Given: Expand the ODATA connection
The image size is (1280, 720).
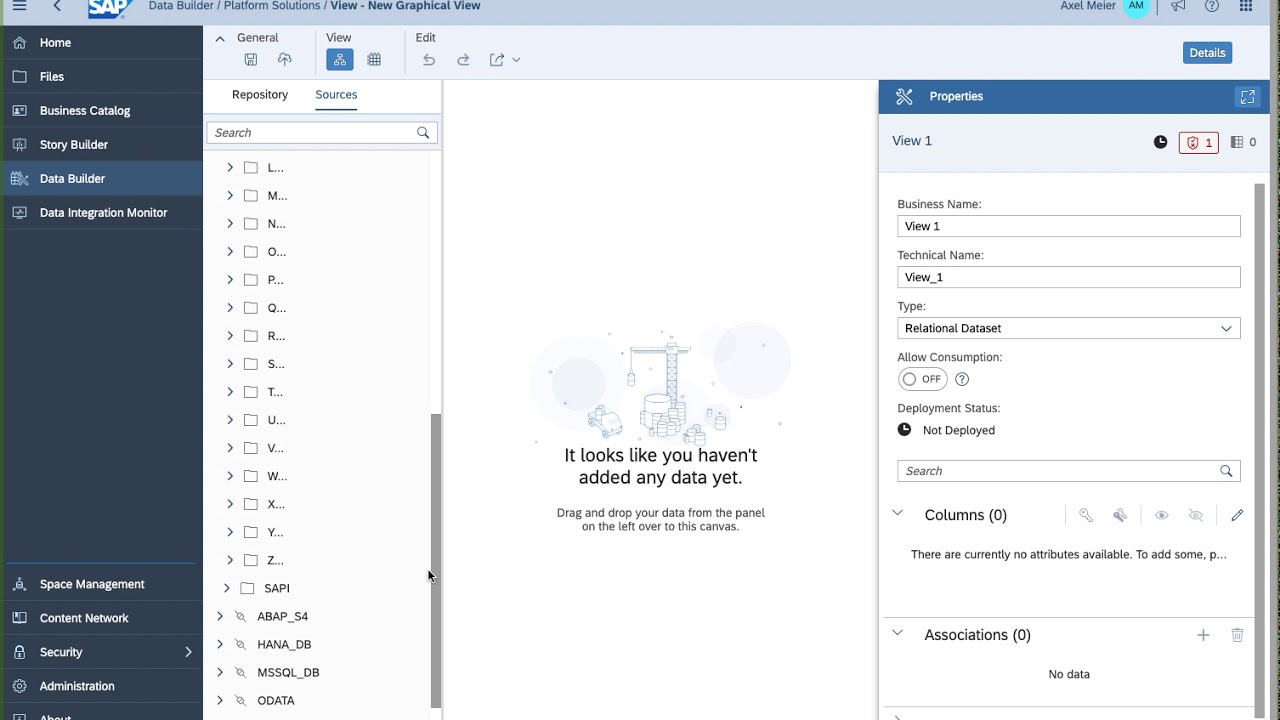Looking at the screenshot, I should point(220,700).
